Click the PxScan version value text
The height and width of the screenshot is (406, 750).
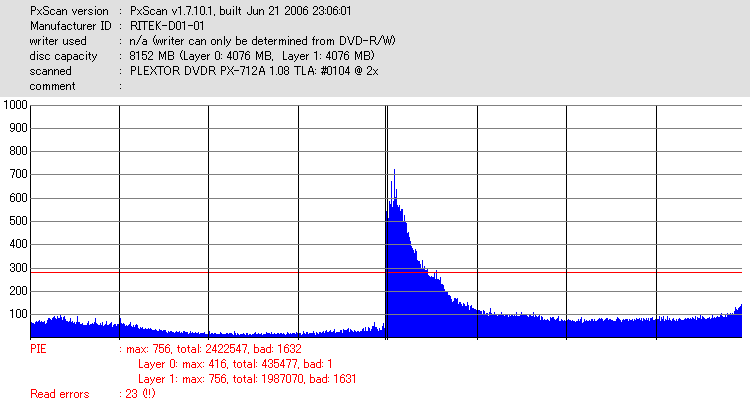click(241, 11)
